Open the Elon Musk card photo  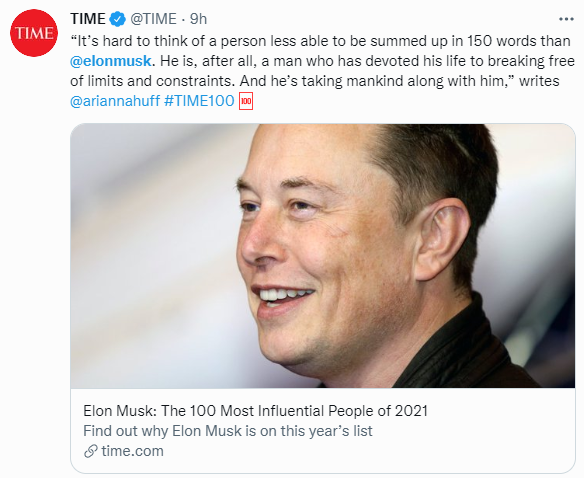click(x=323, y=256)
